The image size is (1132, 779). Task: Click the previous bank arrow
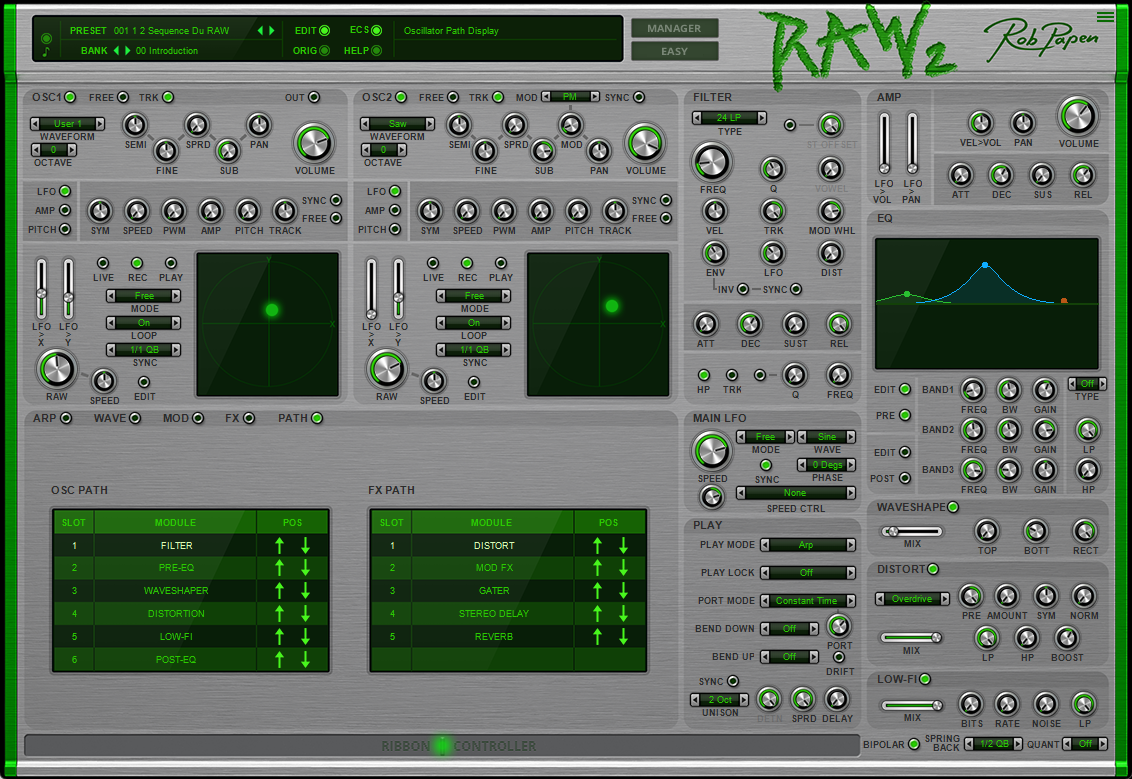click(x=116, y=51)
